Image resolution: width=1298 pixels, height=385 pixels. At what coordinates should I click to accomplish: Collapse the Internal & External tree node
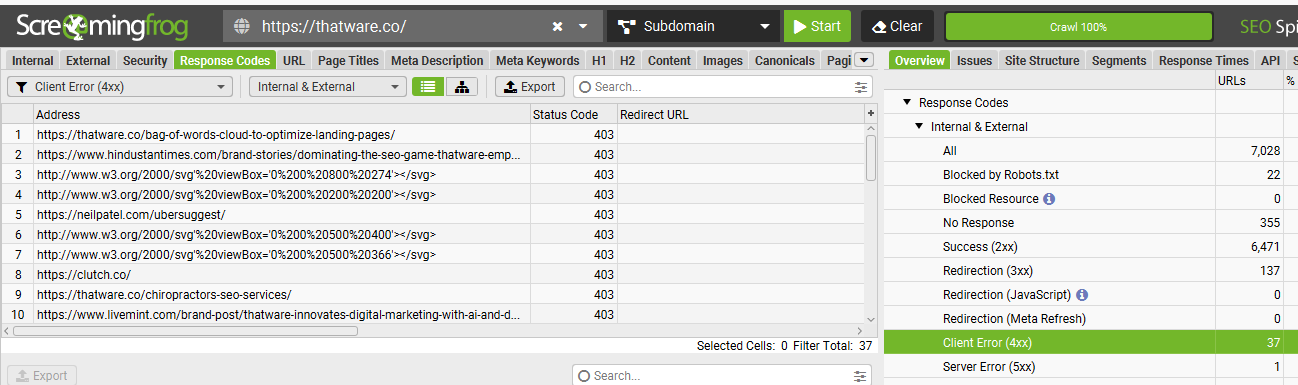919,127
